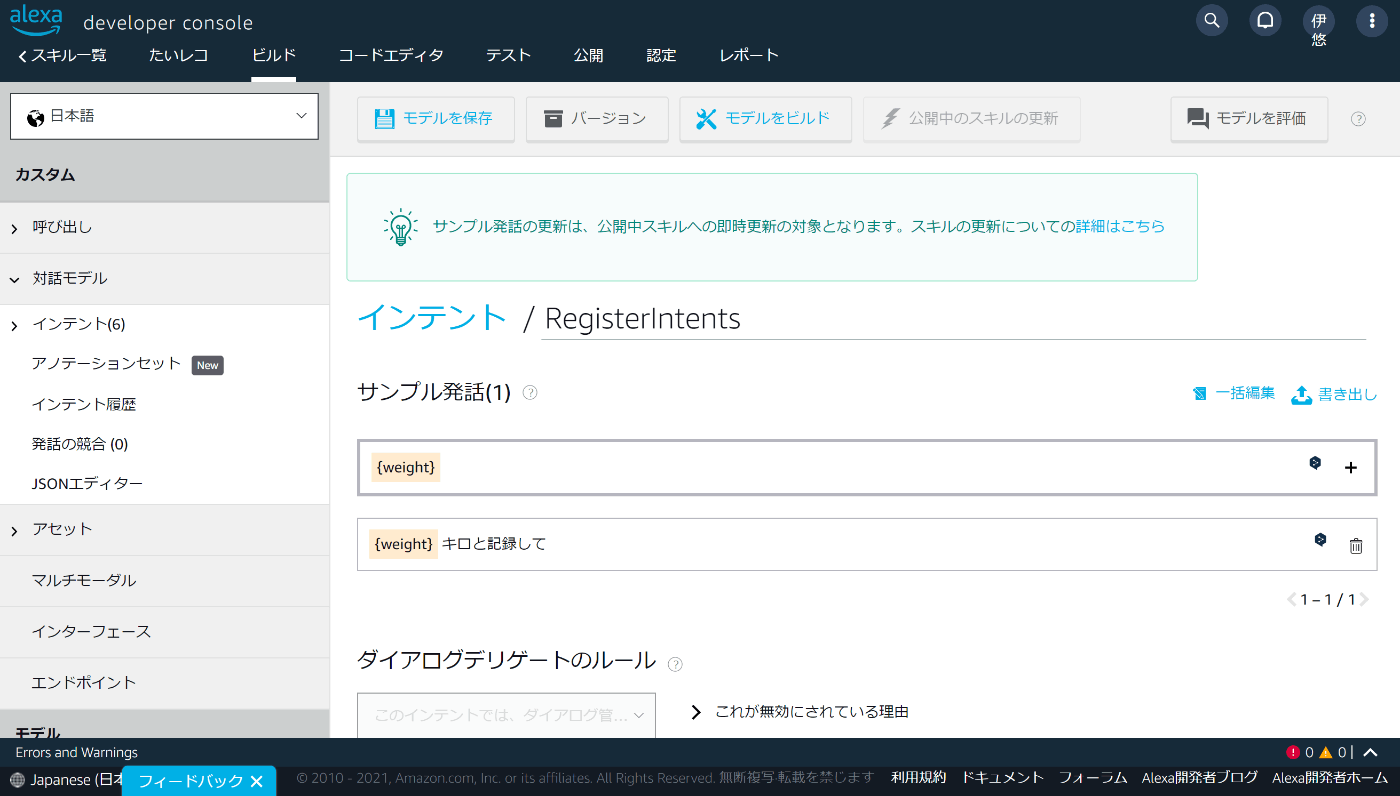The image size is (1400, 796).
Task: Click the lightbulb tip icon
Action: click(400, 227)
